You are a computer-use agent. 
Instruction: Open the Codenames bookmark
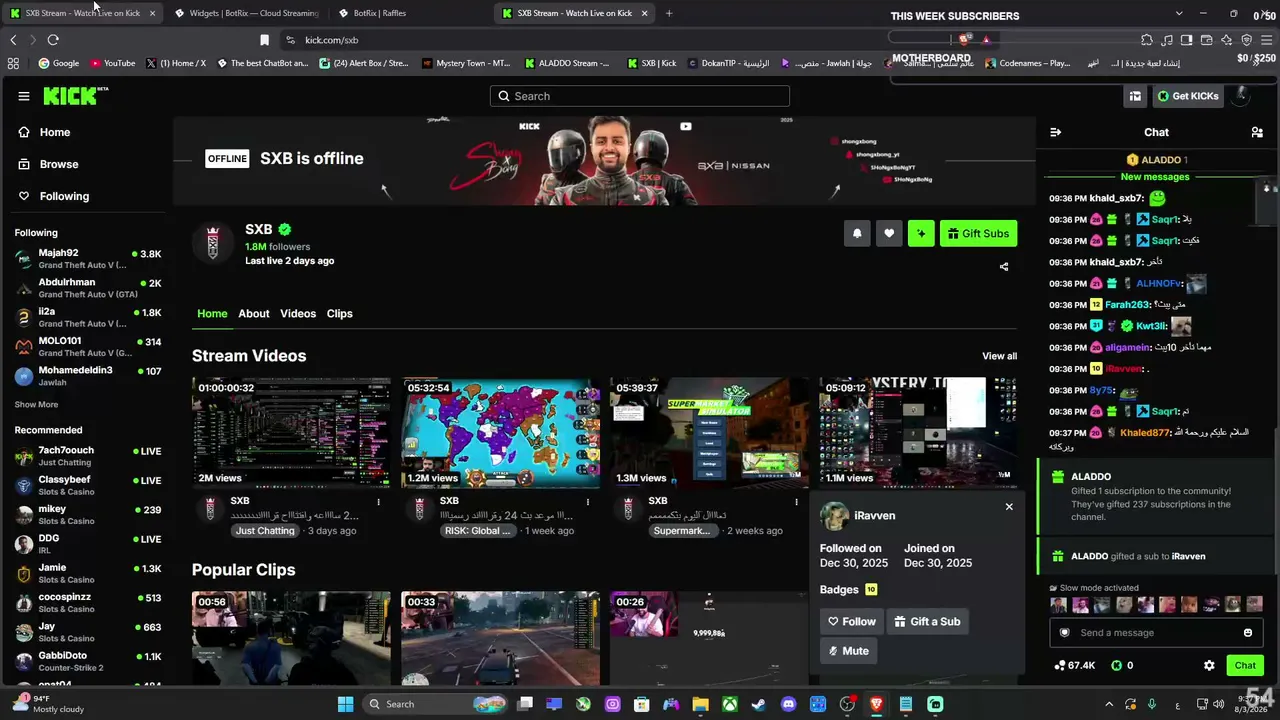coord(1028,63)
